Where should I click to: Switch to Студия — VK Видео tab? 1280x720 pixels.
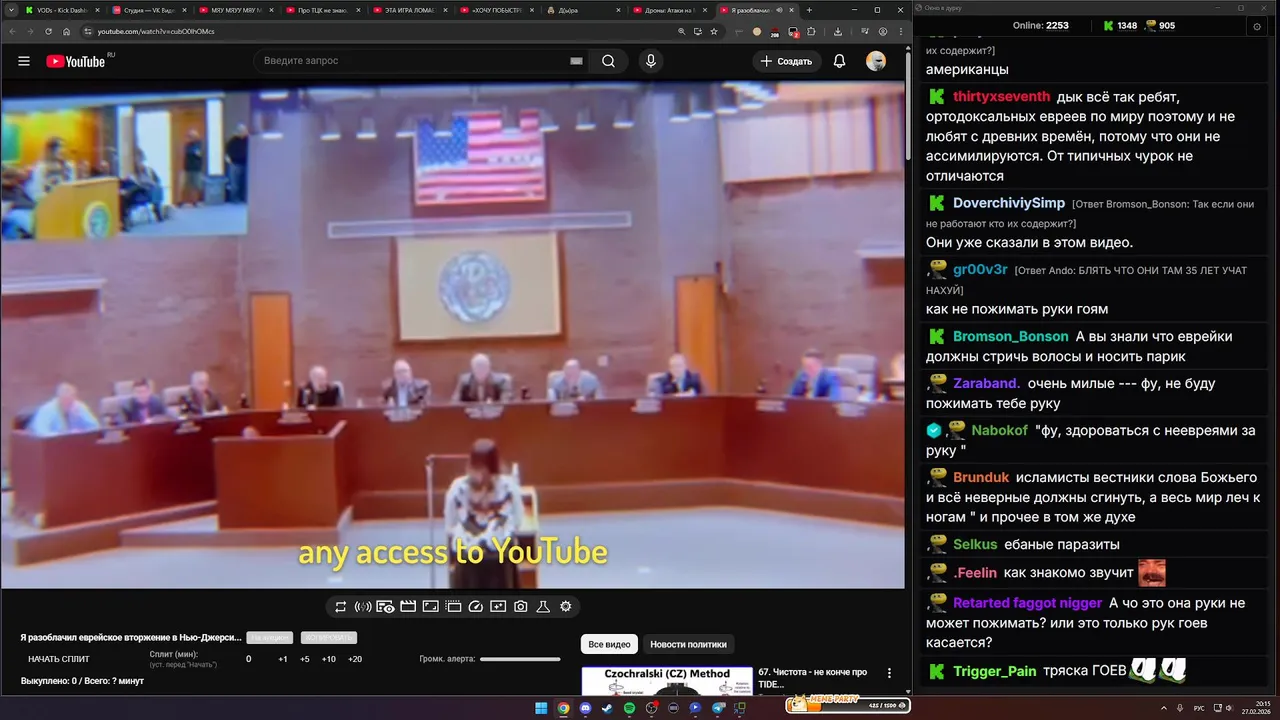click(x=148, y=10)
